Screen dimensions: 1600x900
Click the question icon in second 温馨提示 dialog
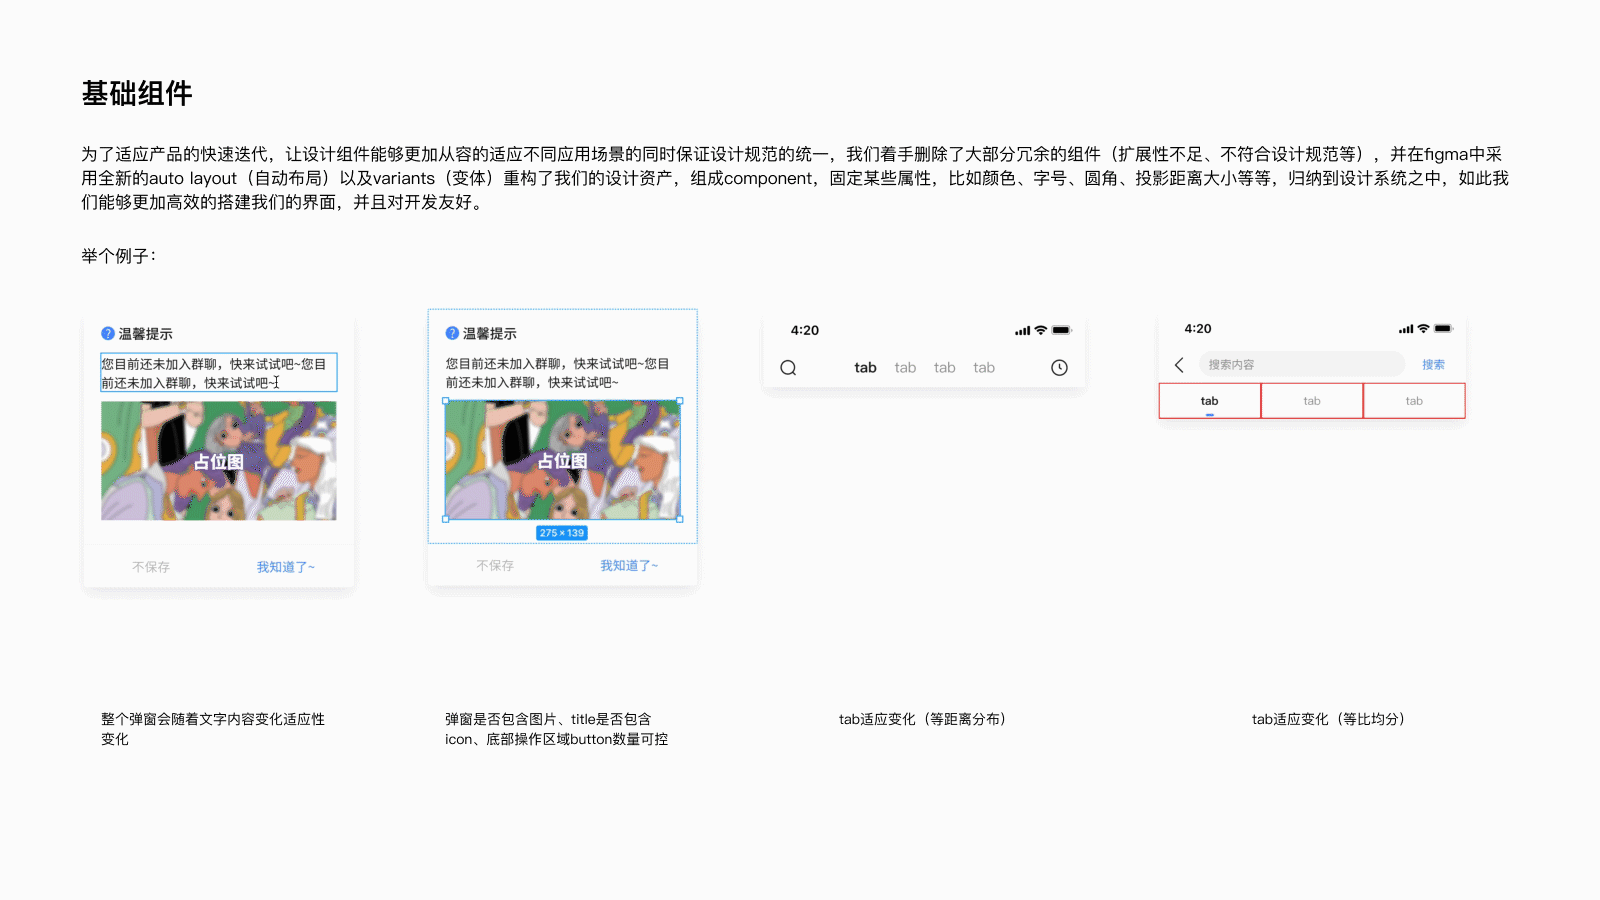452,333
